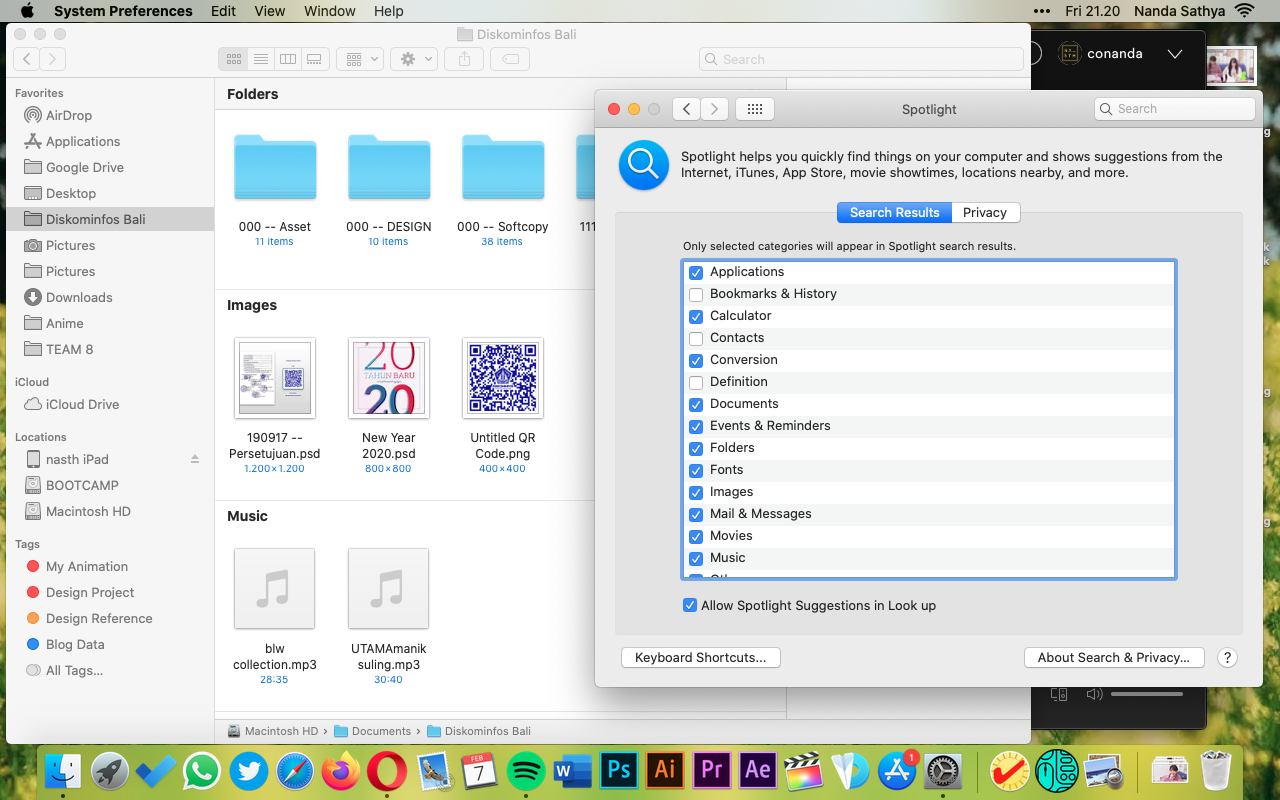Switch to the Privacy tab

984,212
